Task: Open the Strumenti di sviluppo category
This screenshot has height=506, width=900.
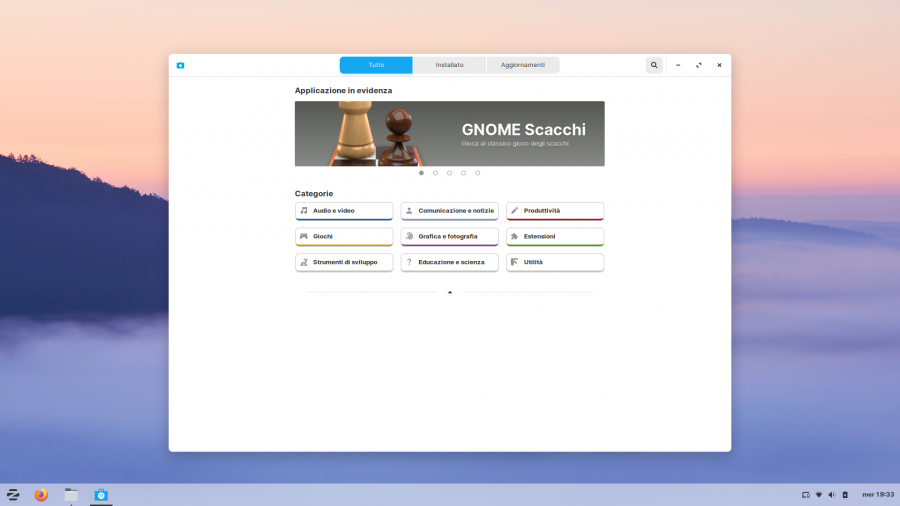Action: 344,262
